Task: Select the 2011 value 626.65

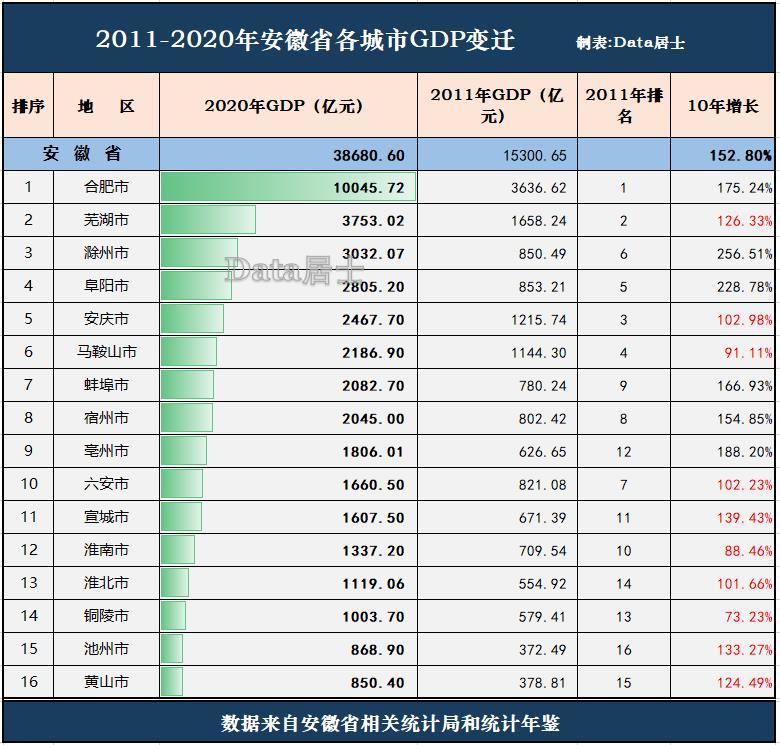Action: [x=542, y=452]
